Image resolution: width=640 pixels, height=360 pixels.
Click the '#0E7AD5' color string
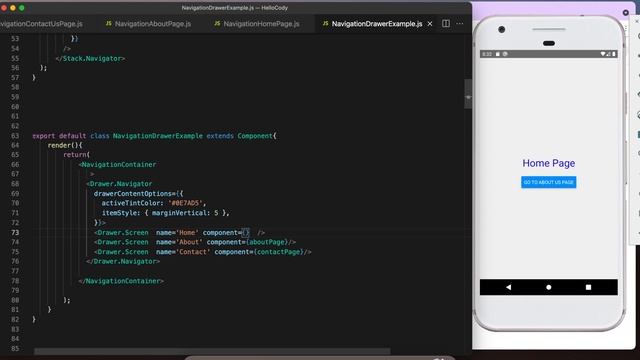185,203
